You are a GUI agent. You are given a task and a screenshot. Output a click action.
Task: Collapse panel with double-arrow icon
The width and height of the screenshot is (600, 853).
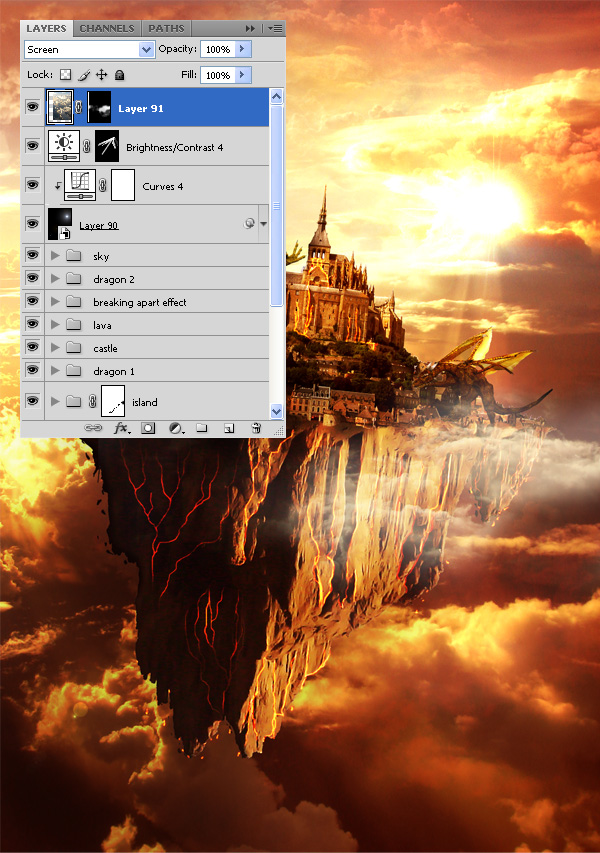pyautogui.click(x=250, y=28)
